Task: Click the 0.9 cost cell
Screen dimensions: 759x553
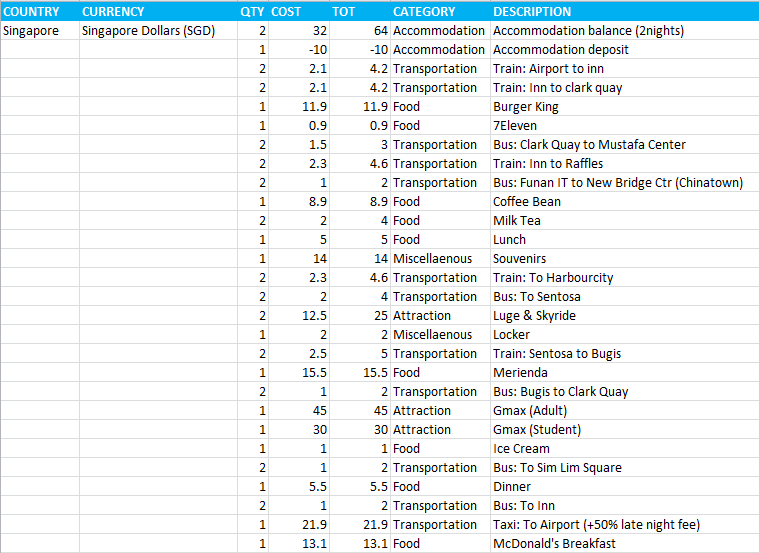Action: pos(299,125)
